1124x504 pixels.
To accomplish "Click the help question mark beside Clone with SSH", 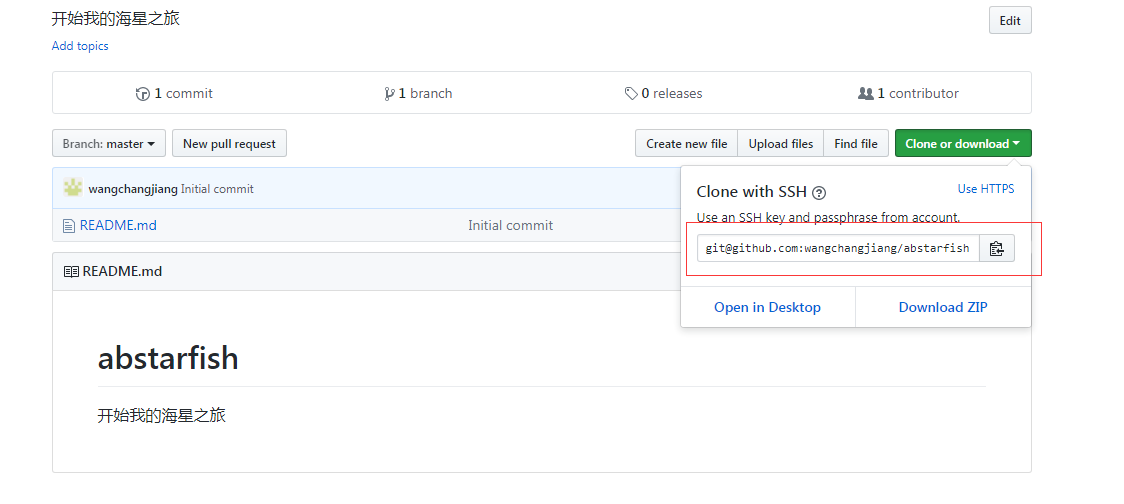I will 819,192.
